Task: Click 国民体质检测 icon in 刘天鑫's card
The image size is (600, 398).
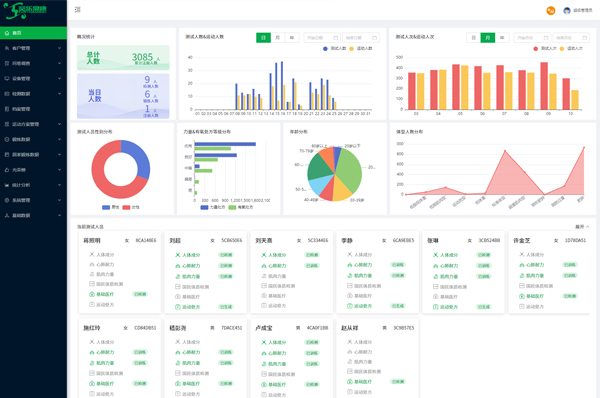Action: [264, 286]
